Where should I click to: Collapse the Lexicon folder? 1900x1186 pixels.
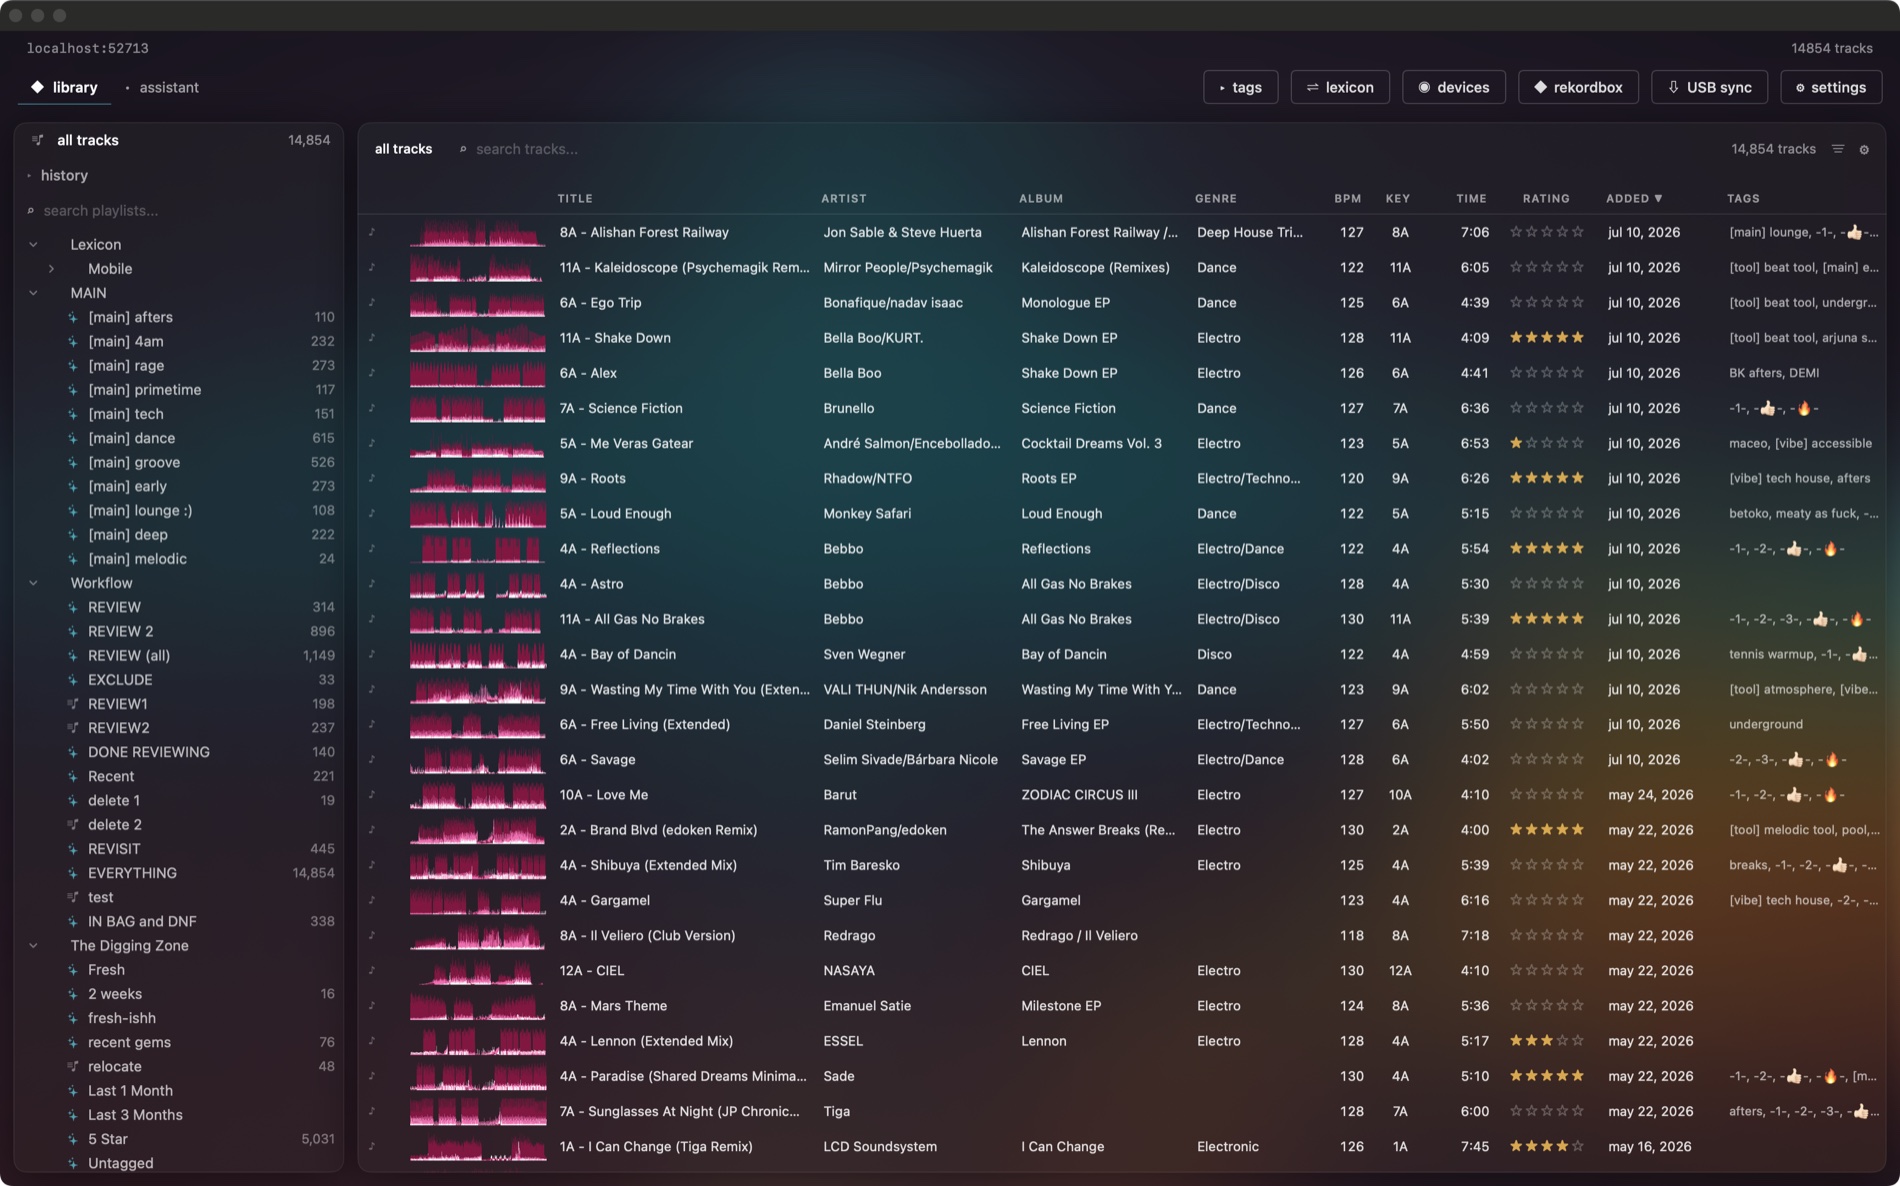point(33,244)
